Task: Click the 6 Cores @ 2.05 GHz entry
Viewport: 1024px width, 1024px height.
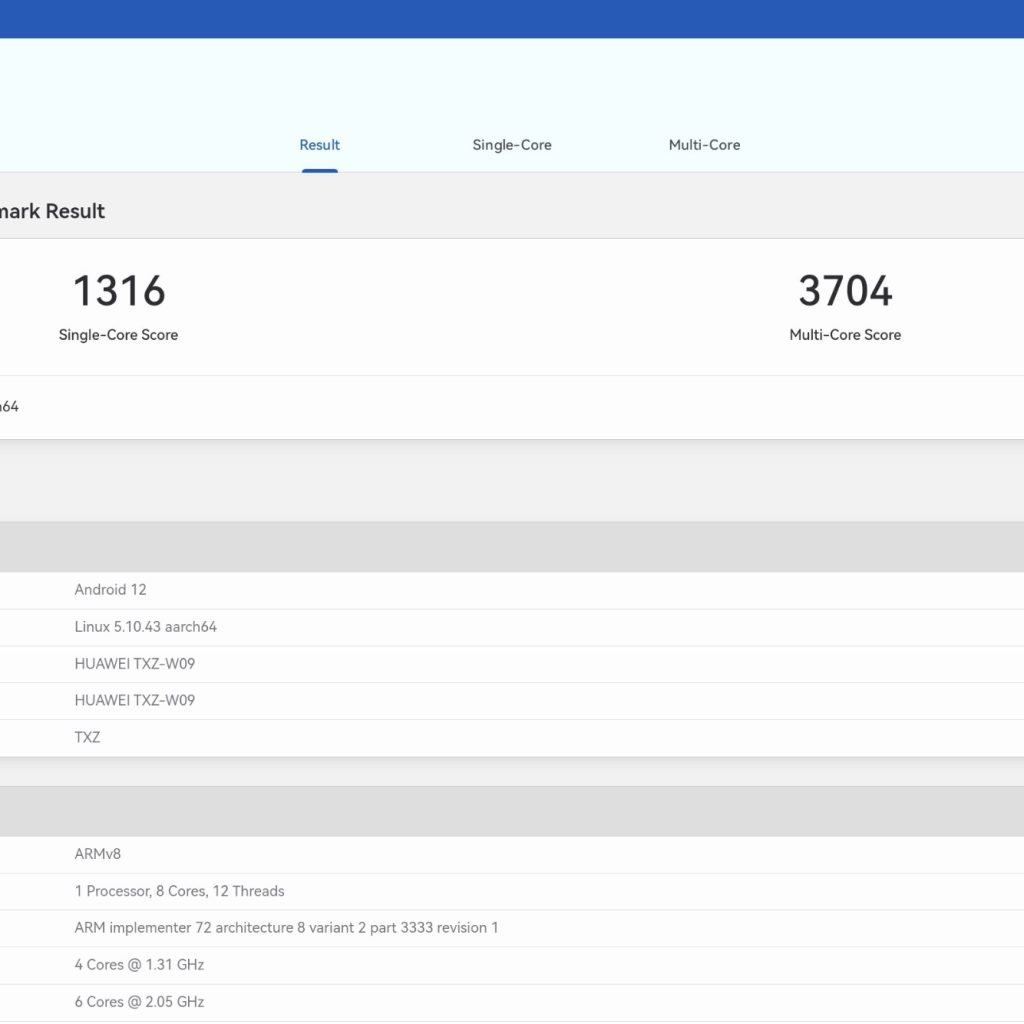Action: point(139,1002)
